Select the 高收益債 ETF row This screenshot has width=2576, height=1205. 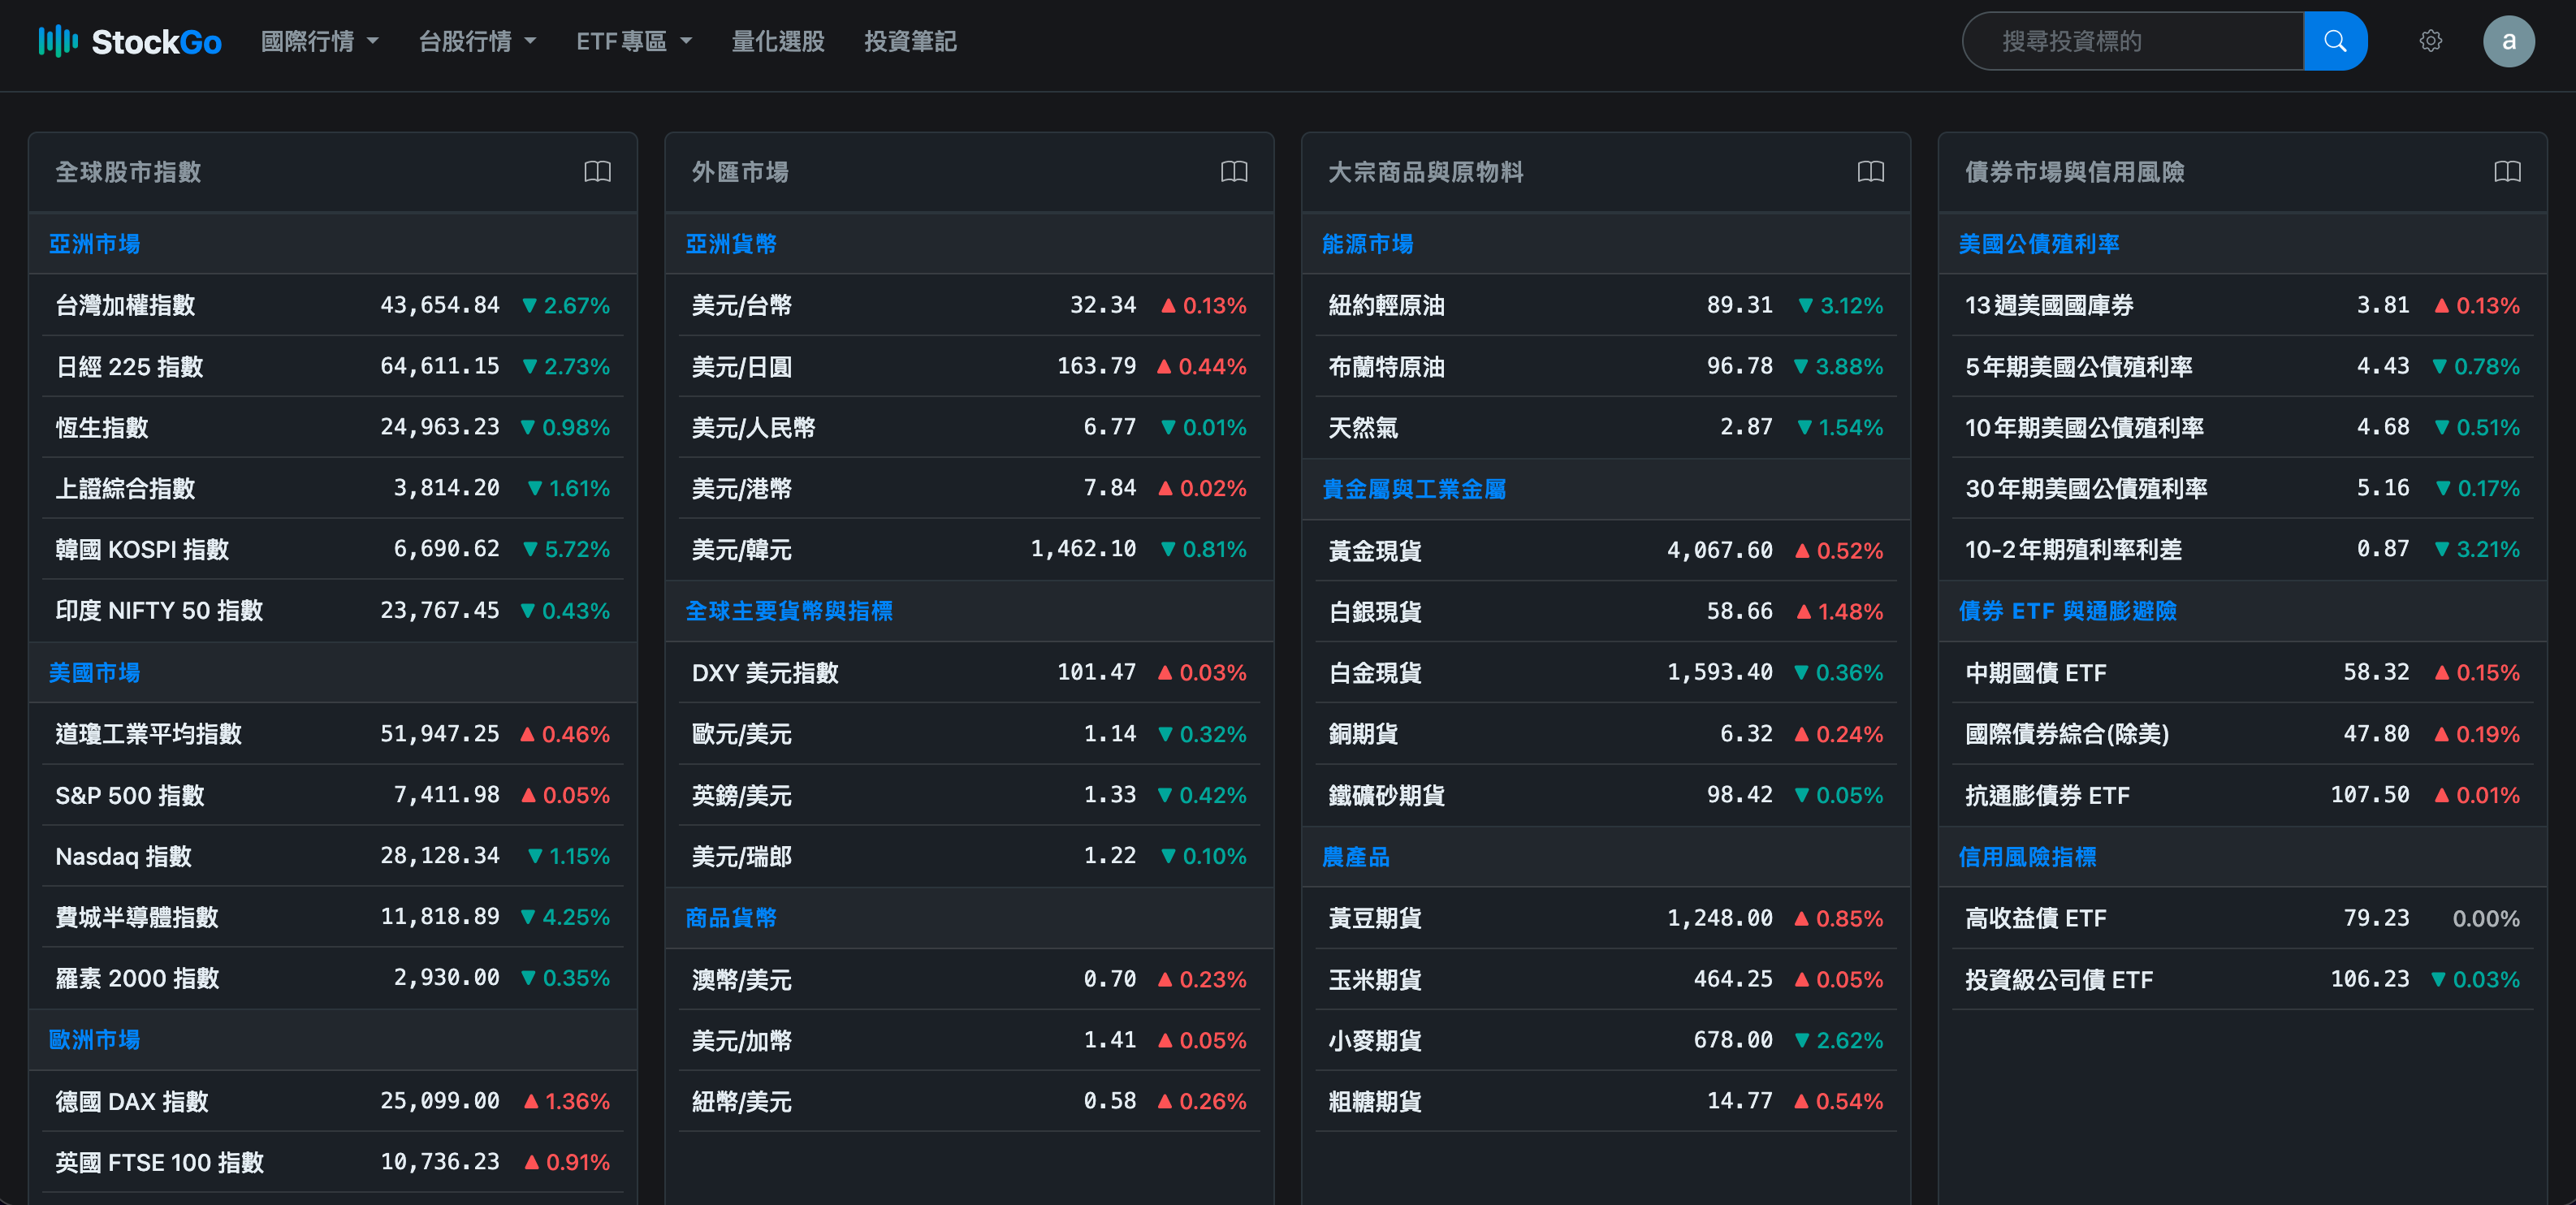click(2243, 918)
